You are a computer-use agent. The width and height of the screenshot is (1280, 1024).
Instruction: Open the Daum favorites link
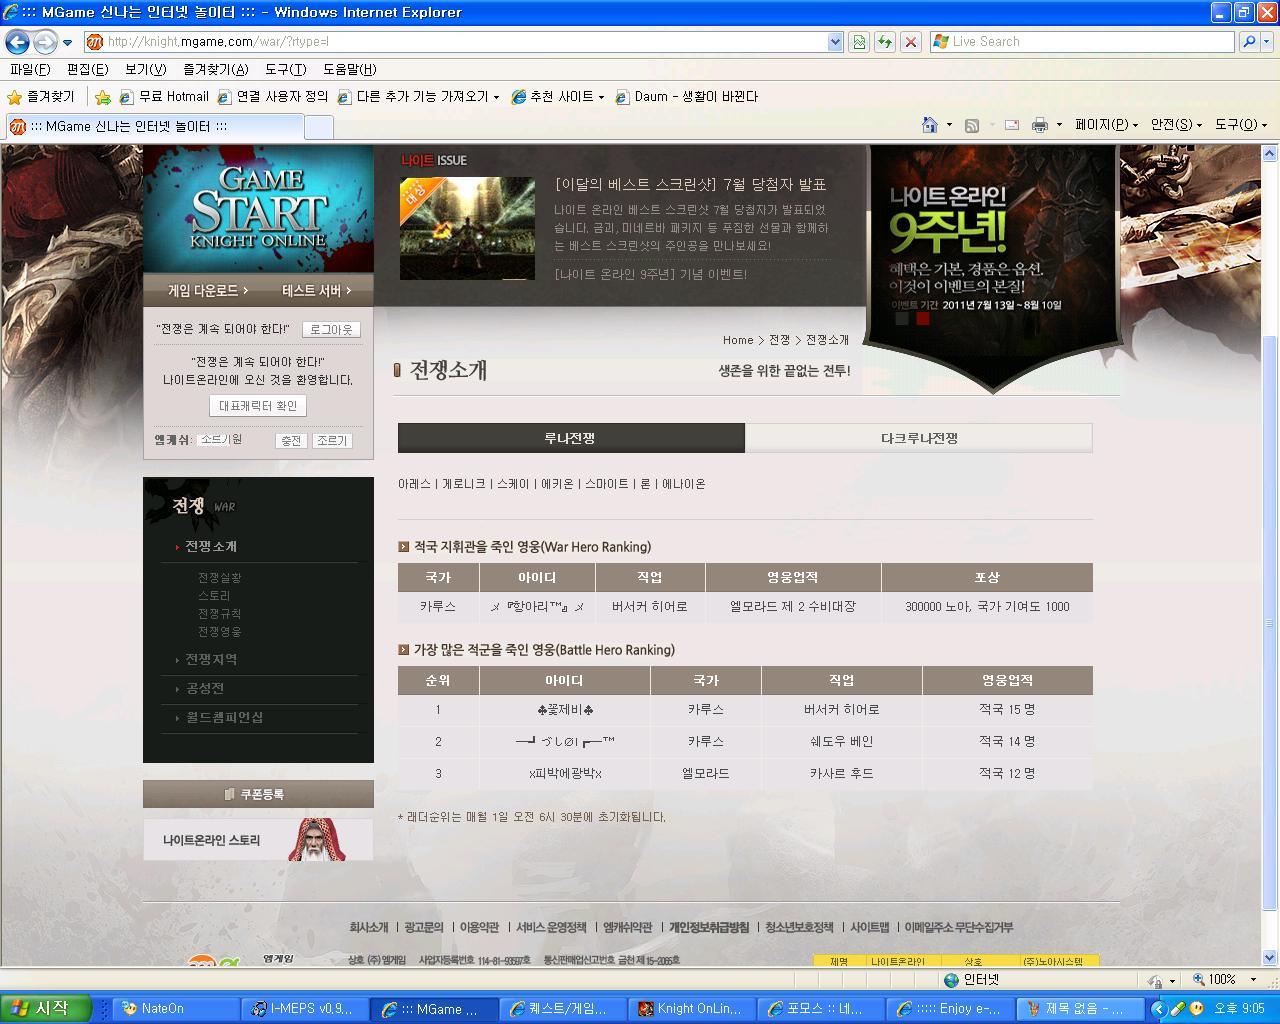tap(687, 97)
